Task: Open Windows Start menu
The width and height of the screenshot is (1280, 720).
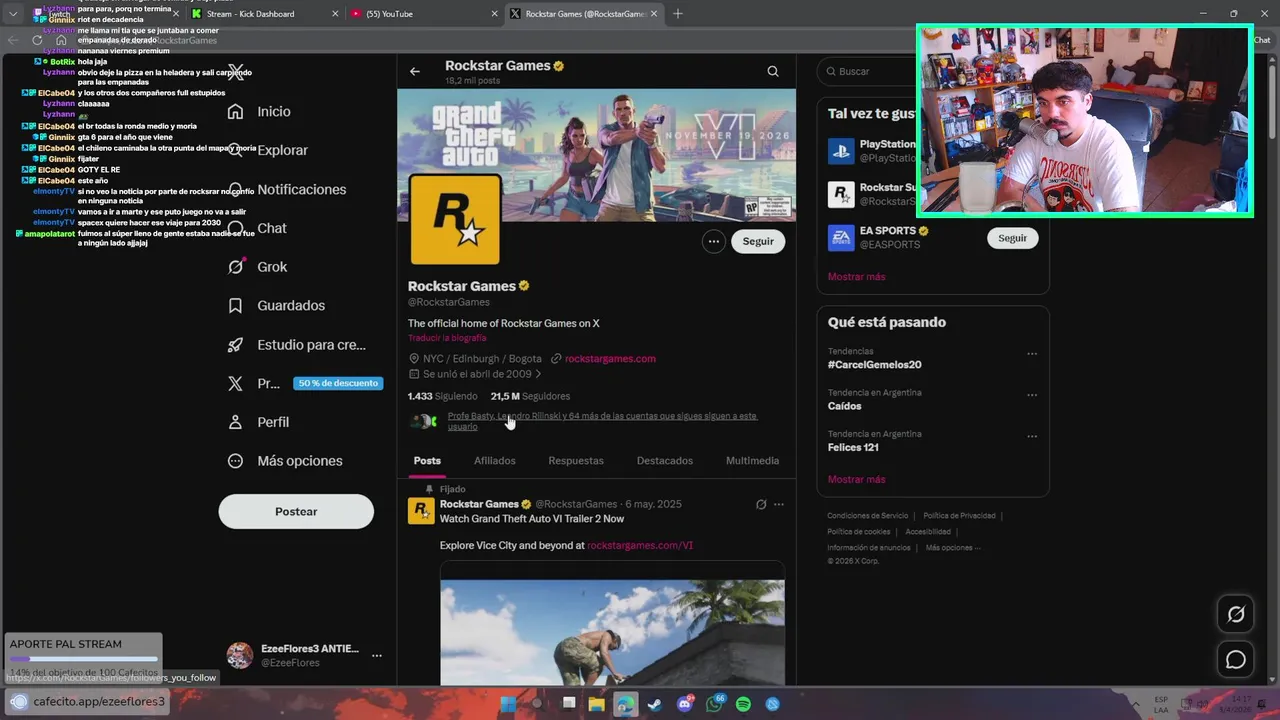Action: coord(508,704)
